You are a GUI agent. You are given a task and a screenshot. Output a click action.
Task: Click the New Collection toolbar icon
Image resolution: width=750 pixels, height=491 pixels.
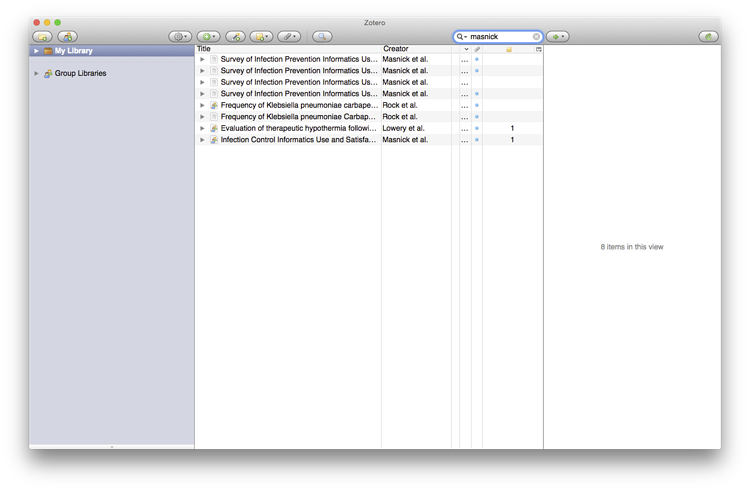pyautogui.click(x=42, y=37)
